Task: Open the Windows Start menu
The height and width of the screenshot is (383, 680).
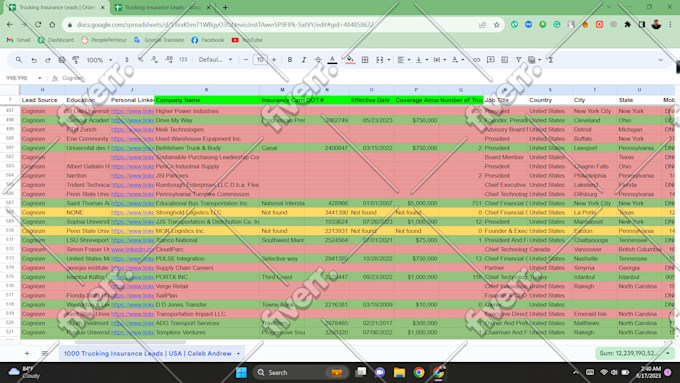Action: [x=241, y=373]
